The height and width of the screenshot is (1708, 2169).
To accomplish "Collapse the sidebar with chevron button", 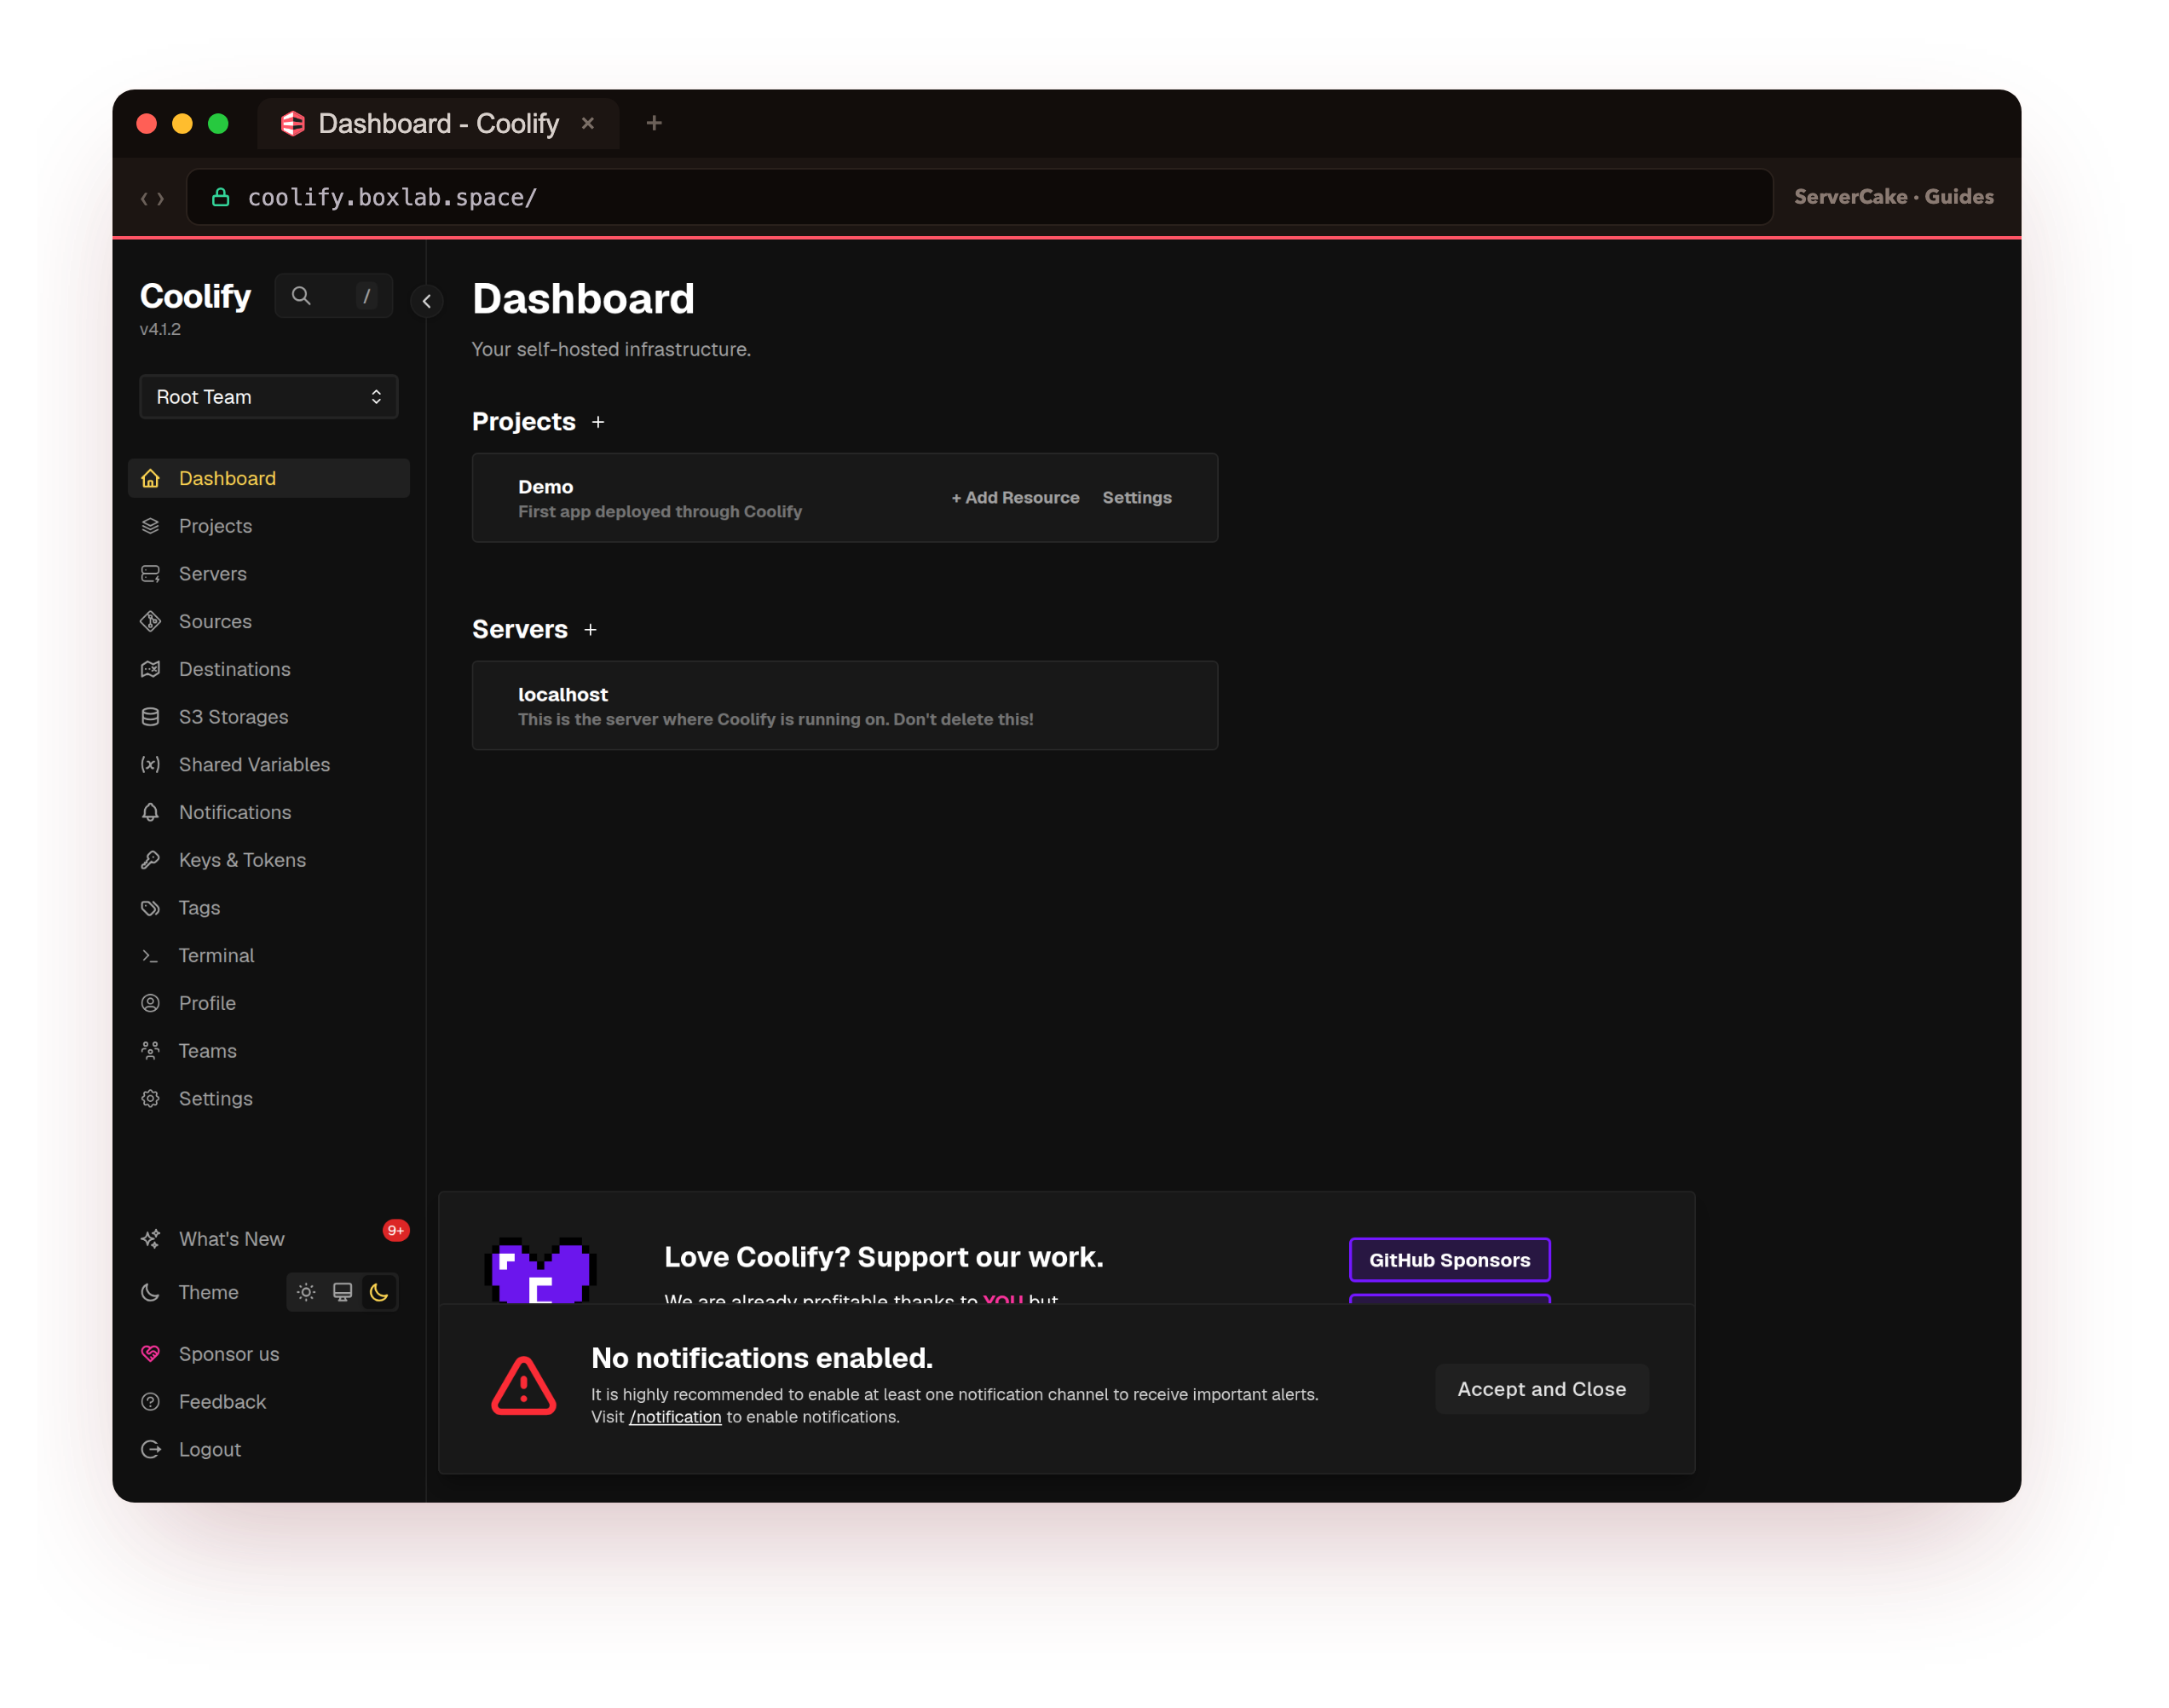I will pyautogui.click(x=427, y=301).
